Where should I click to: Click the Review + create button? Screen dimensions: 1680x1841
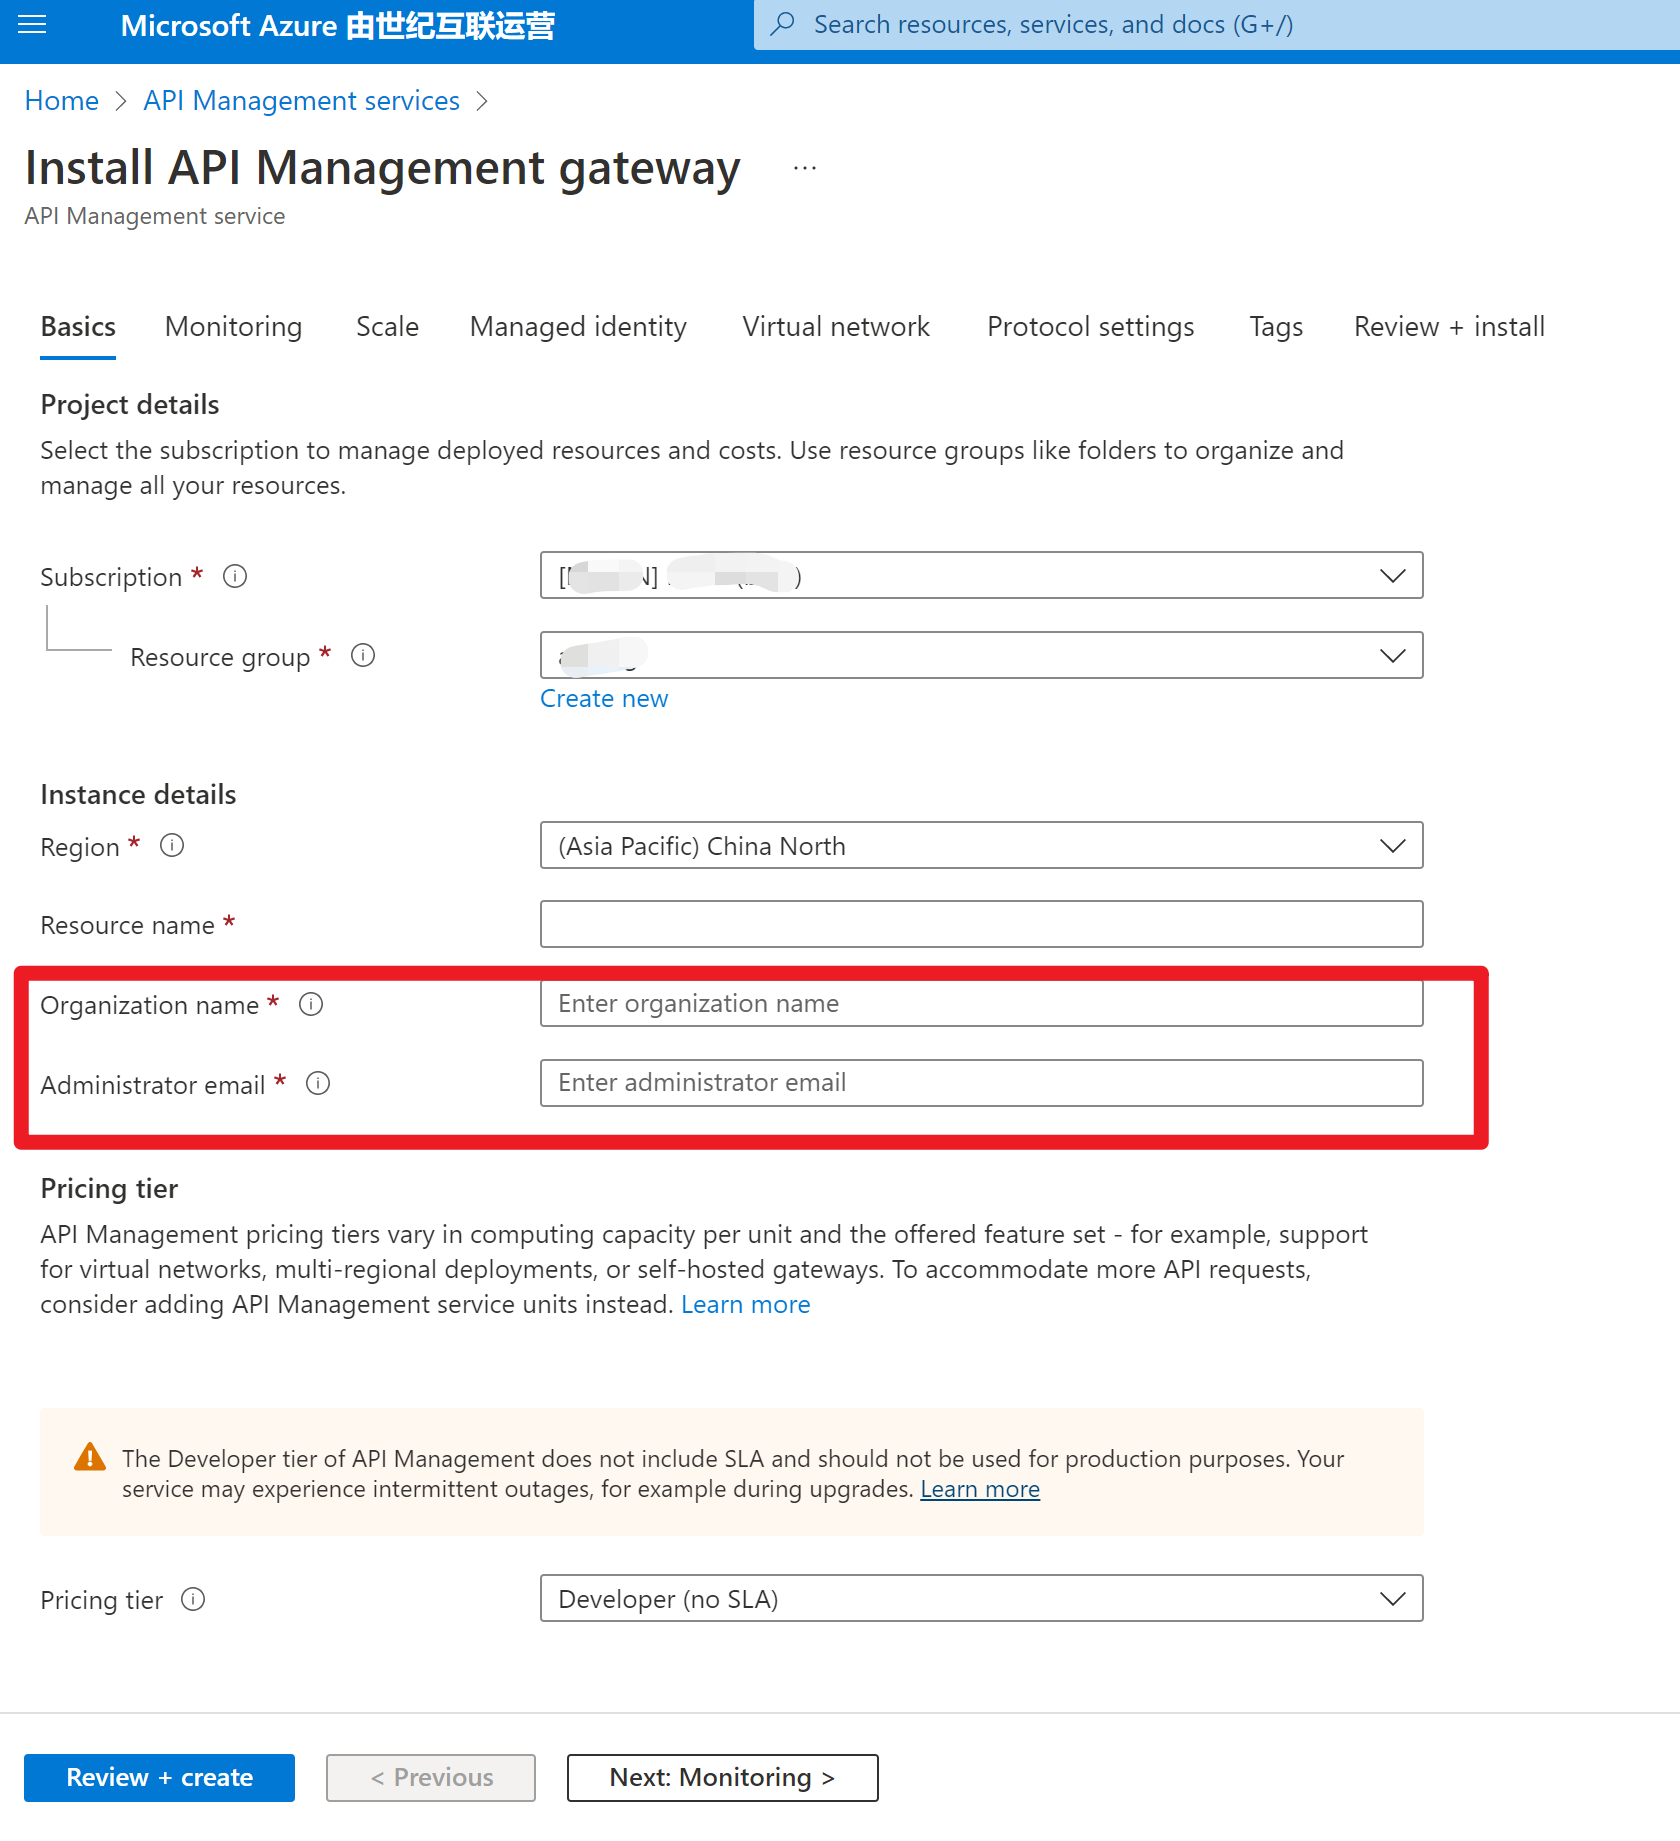click(159, 1777)
